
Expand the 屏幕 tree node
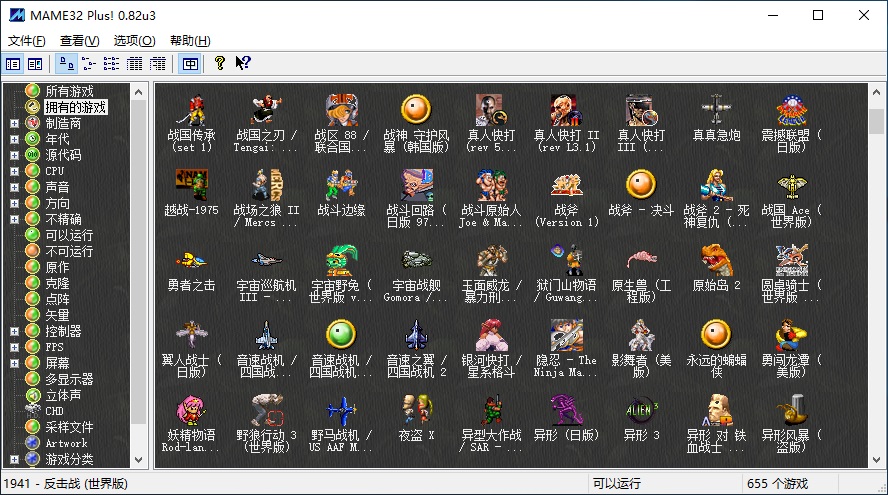(x=15, y=363)
